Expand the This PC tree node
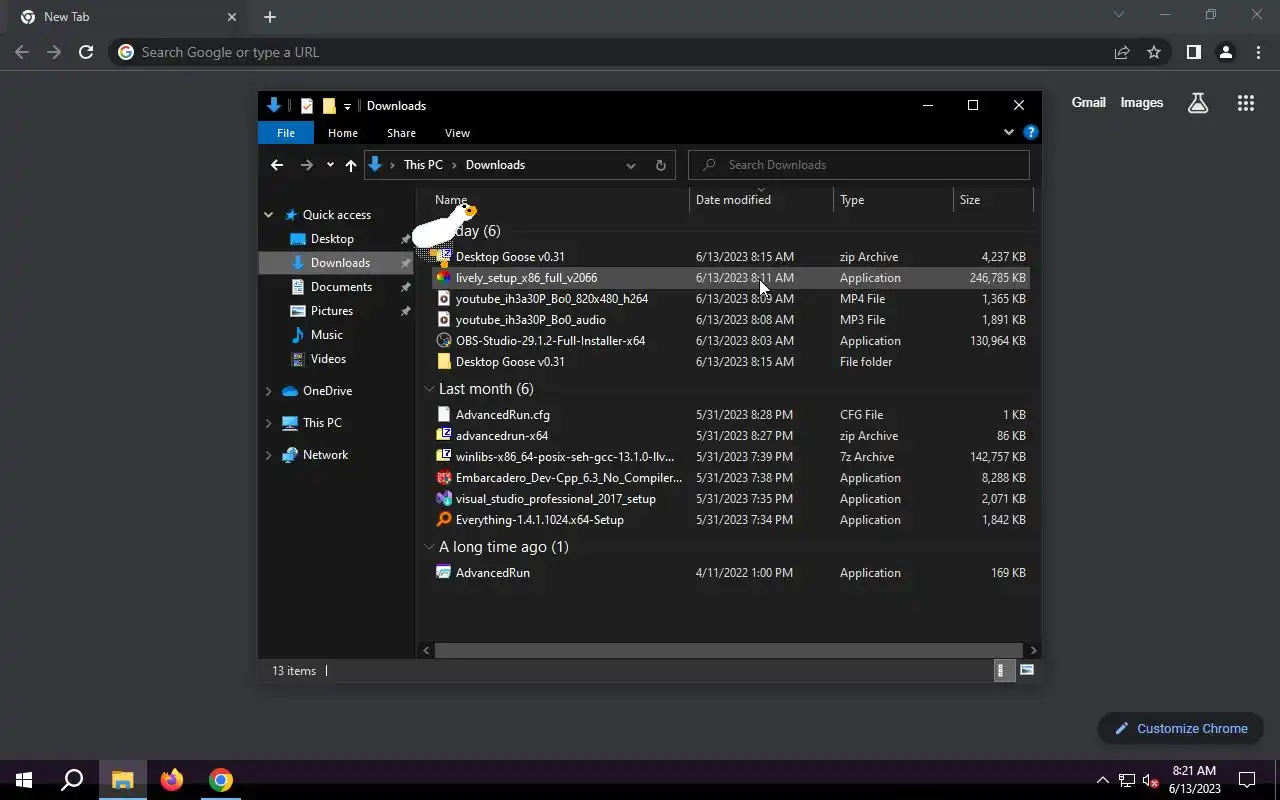 click(x=268, y=423)
